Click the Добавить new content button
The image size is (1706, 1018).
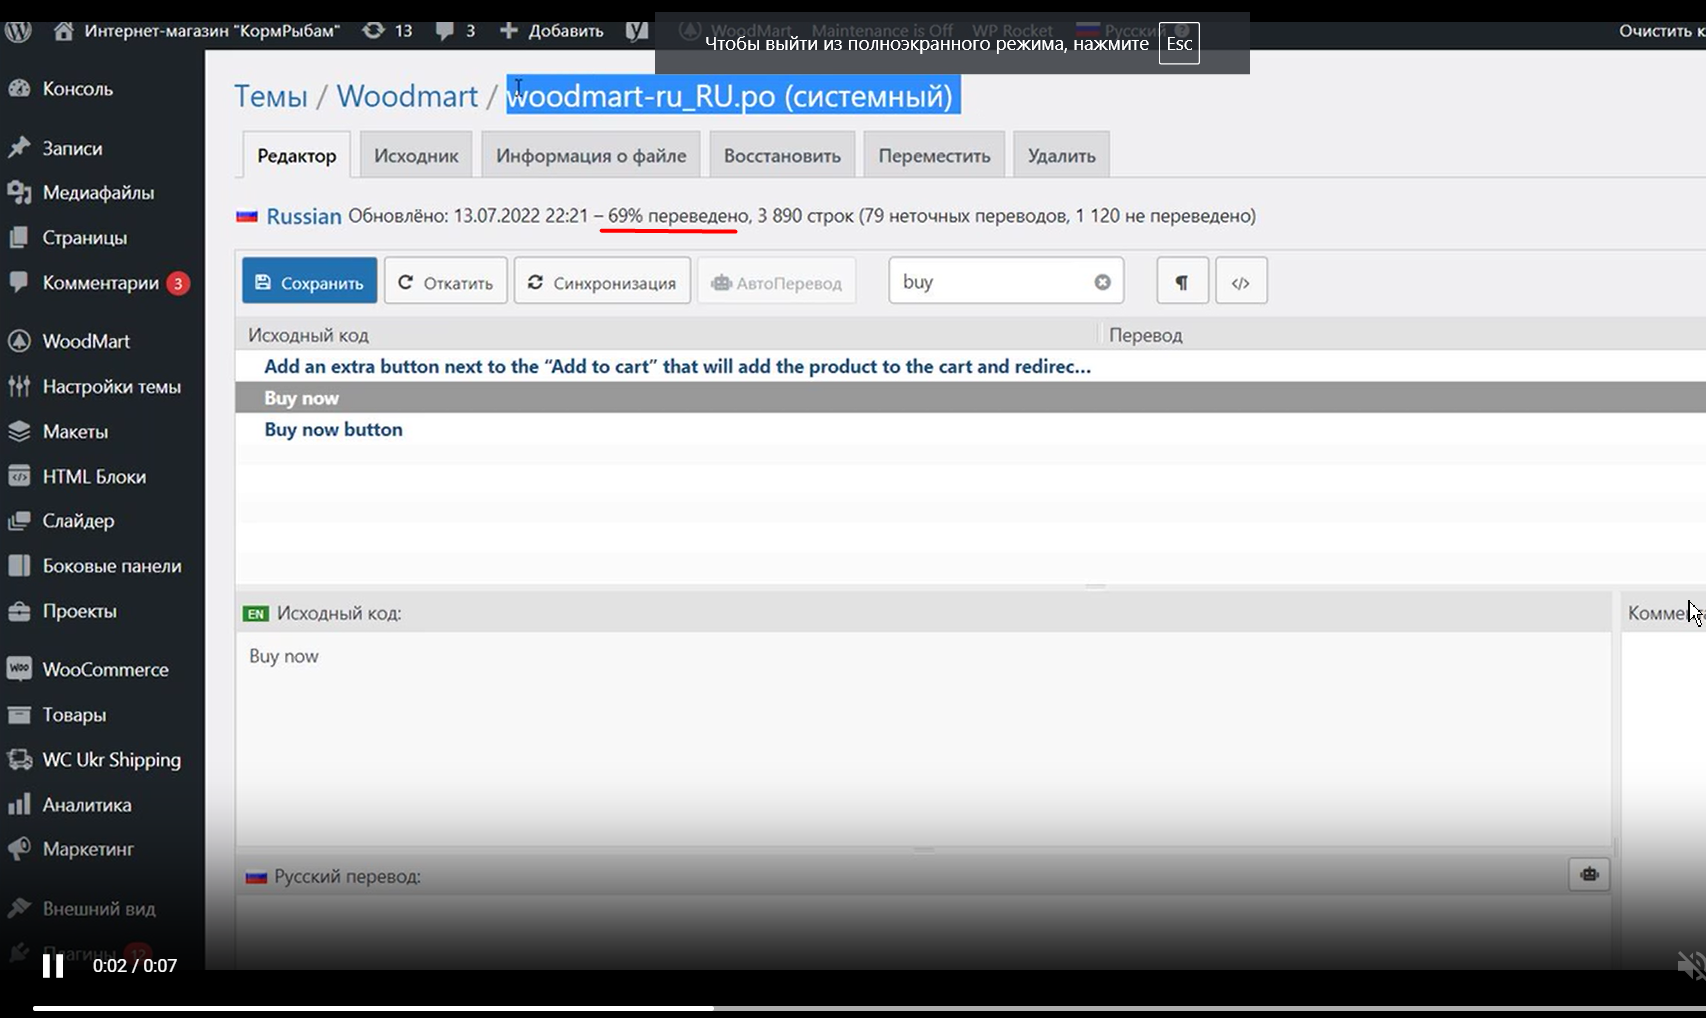tap(551, 31)
